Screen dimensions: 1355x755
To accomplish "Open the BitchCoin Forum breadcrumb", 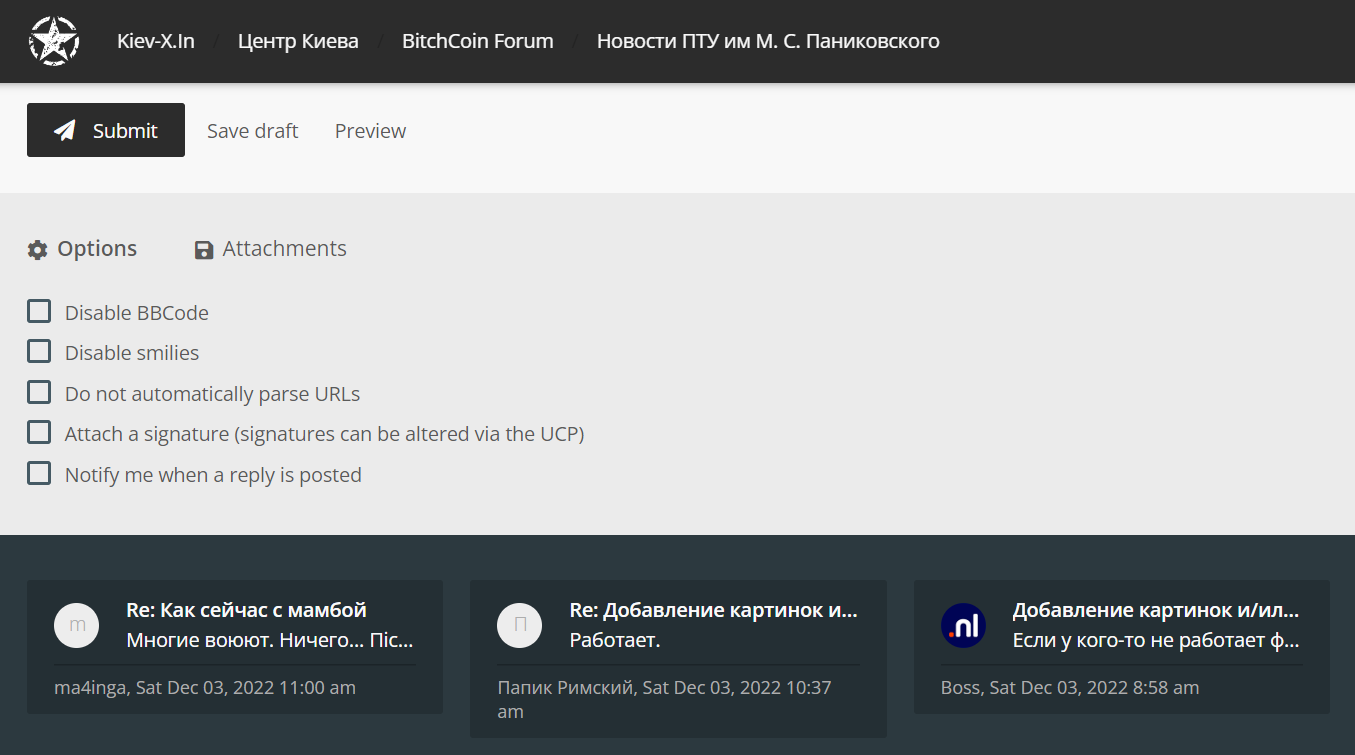I will (477, 41).
